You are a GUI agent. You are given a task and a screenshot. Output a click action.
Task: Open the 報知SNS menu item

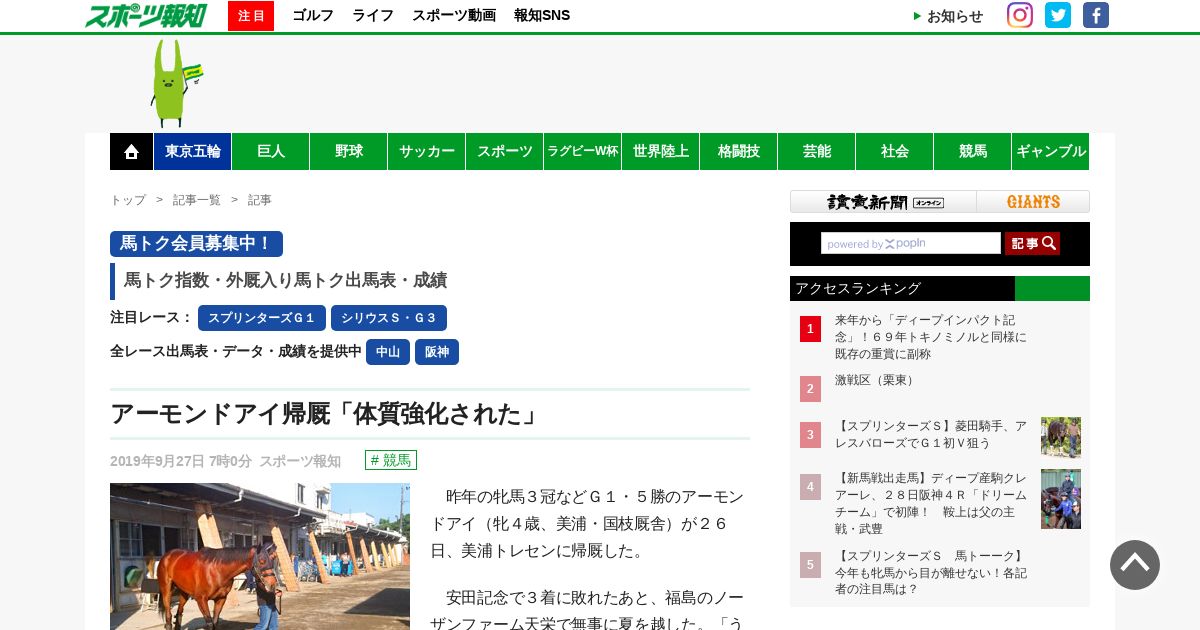(x=542, y=16)
